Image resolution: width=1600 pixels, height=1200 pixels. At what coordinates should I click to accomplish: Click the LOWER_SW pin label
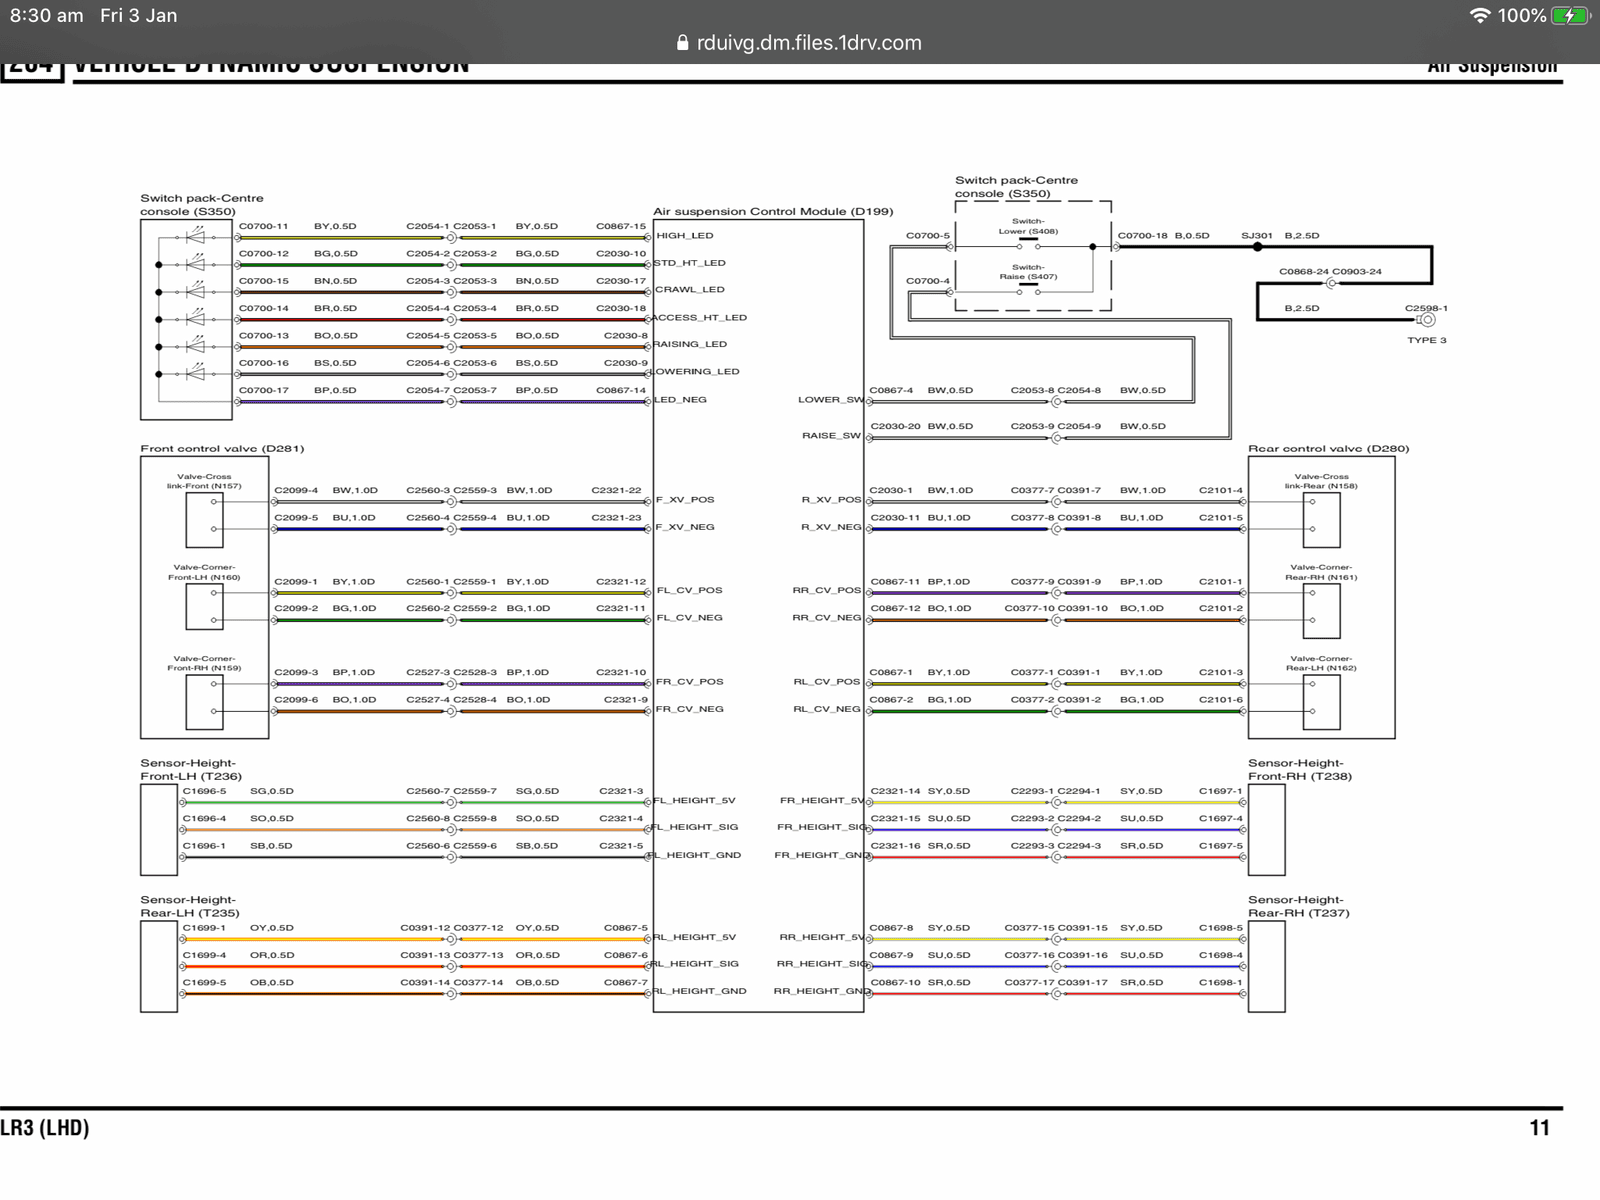point(830,400)
